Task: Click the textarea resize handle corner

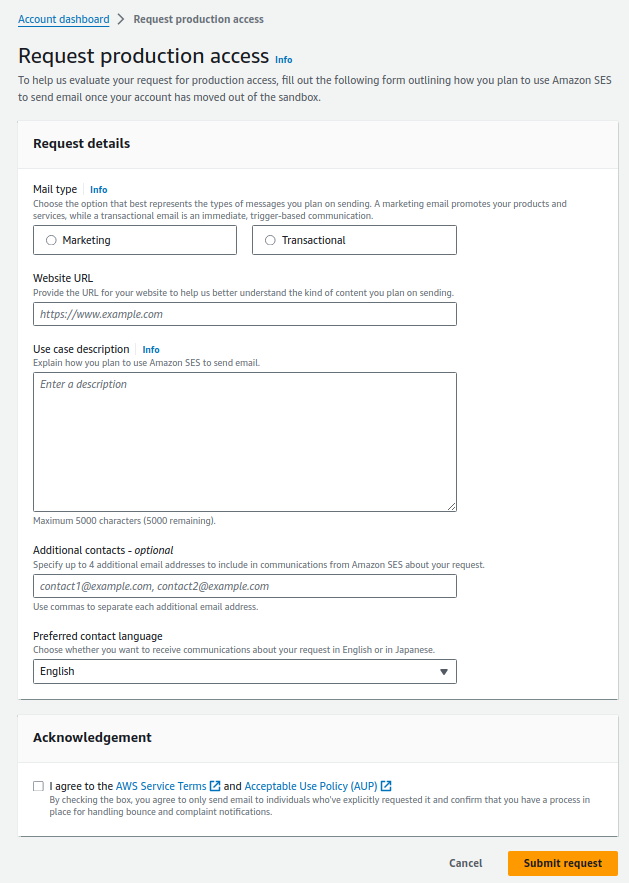Action: (x=451, y=507)
